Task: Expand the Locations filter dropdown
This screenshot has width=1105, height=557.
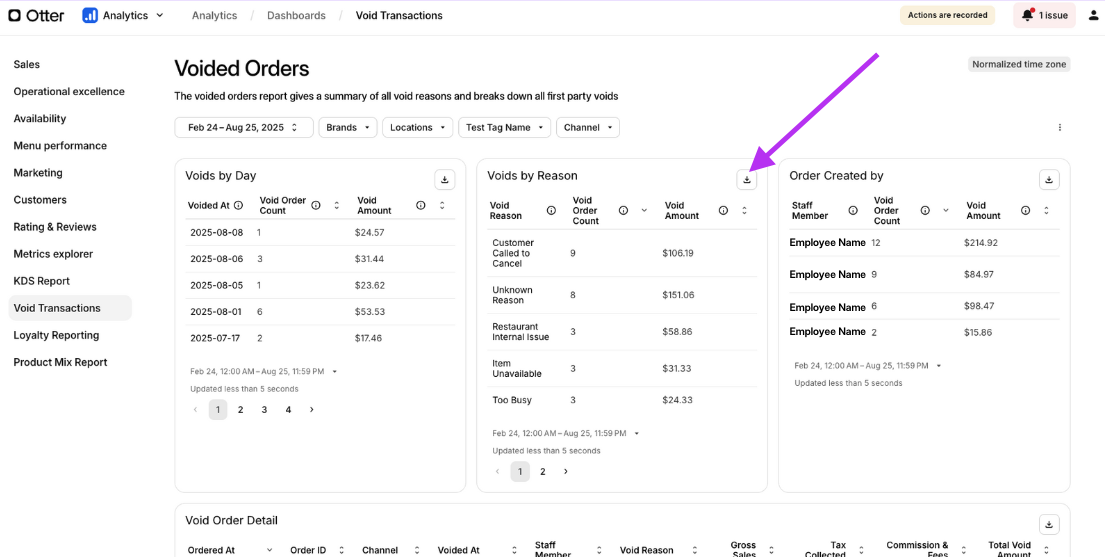Action: click(x=417, y=128)
